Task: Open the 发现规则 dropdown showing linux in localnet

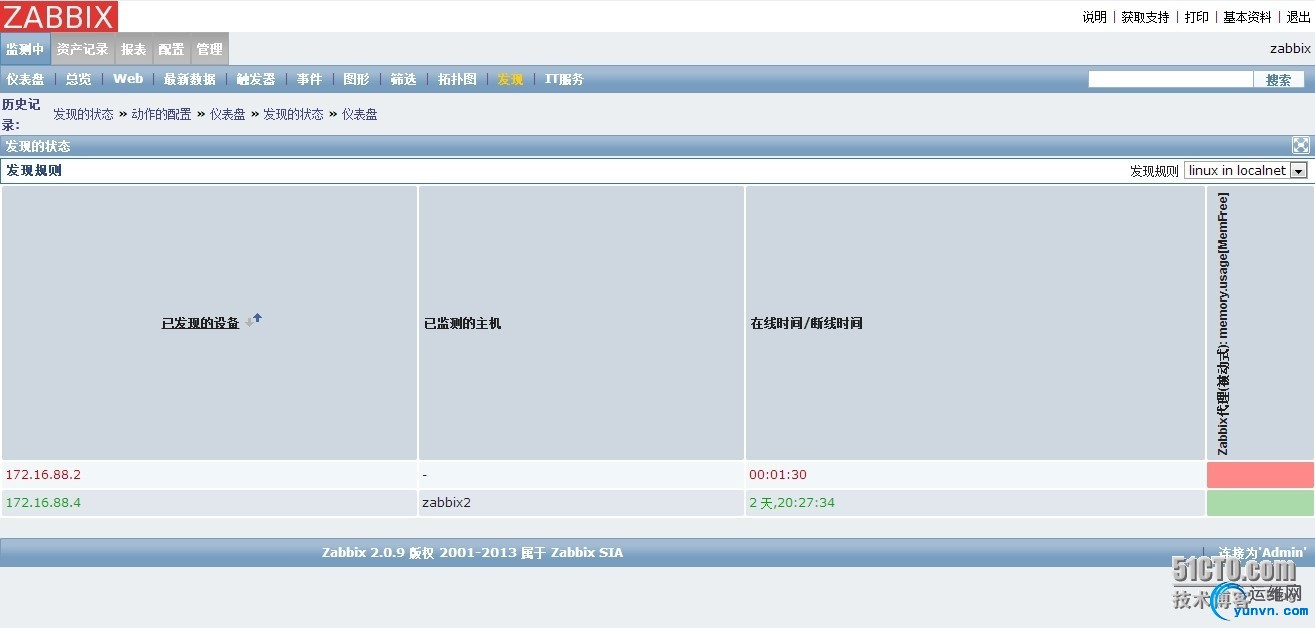Action: [1246, 171]
